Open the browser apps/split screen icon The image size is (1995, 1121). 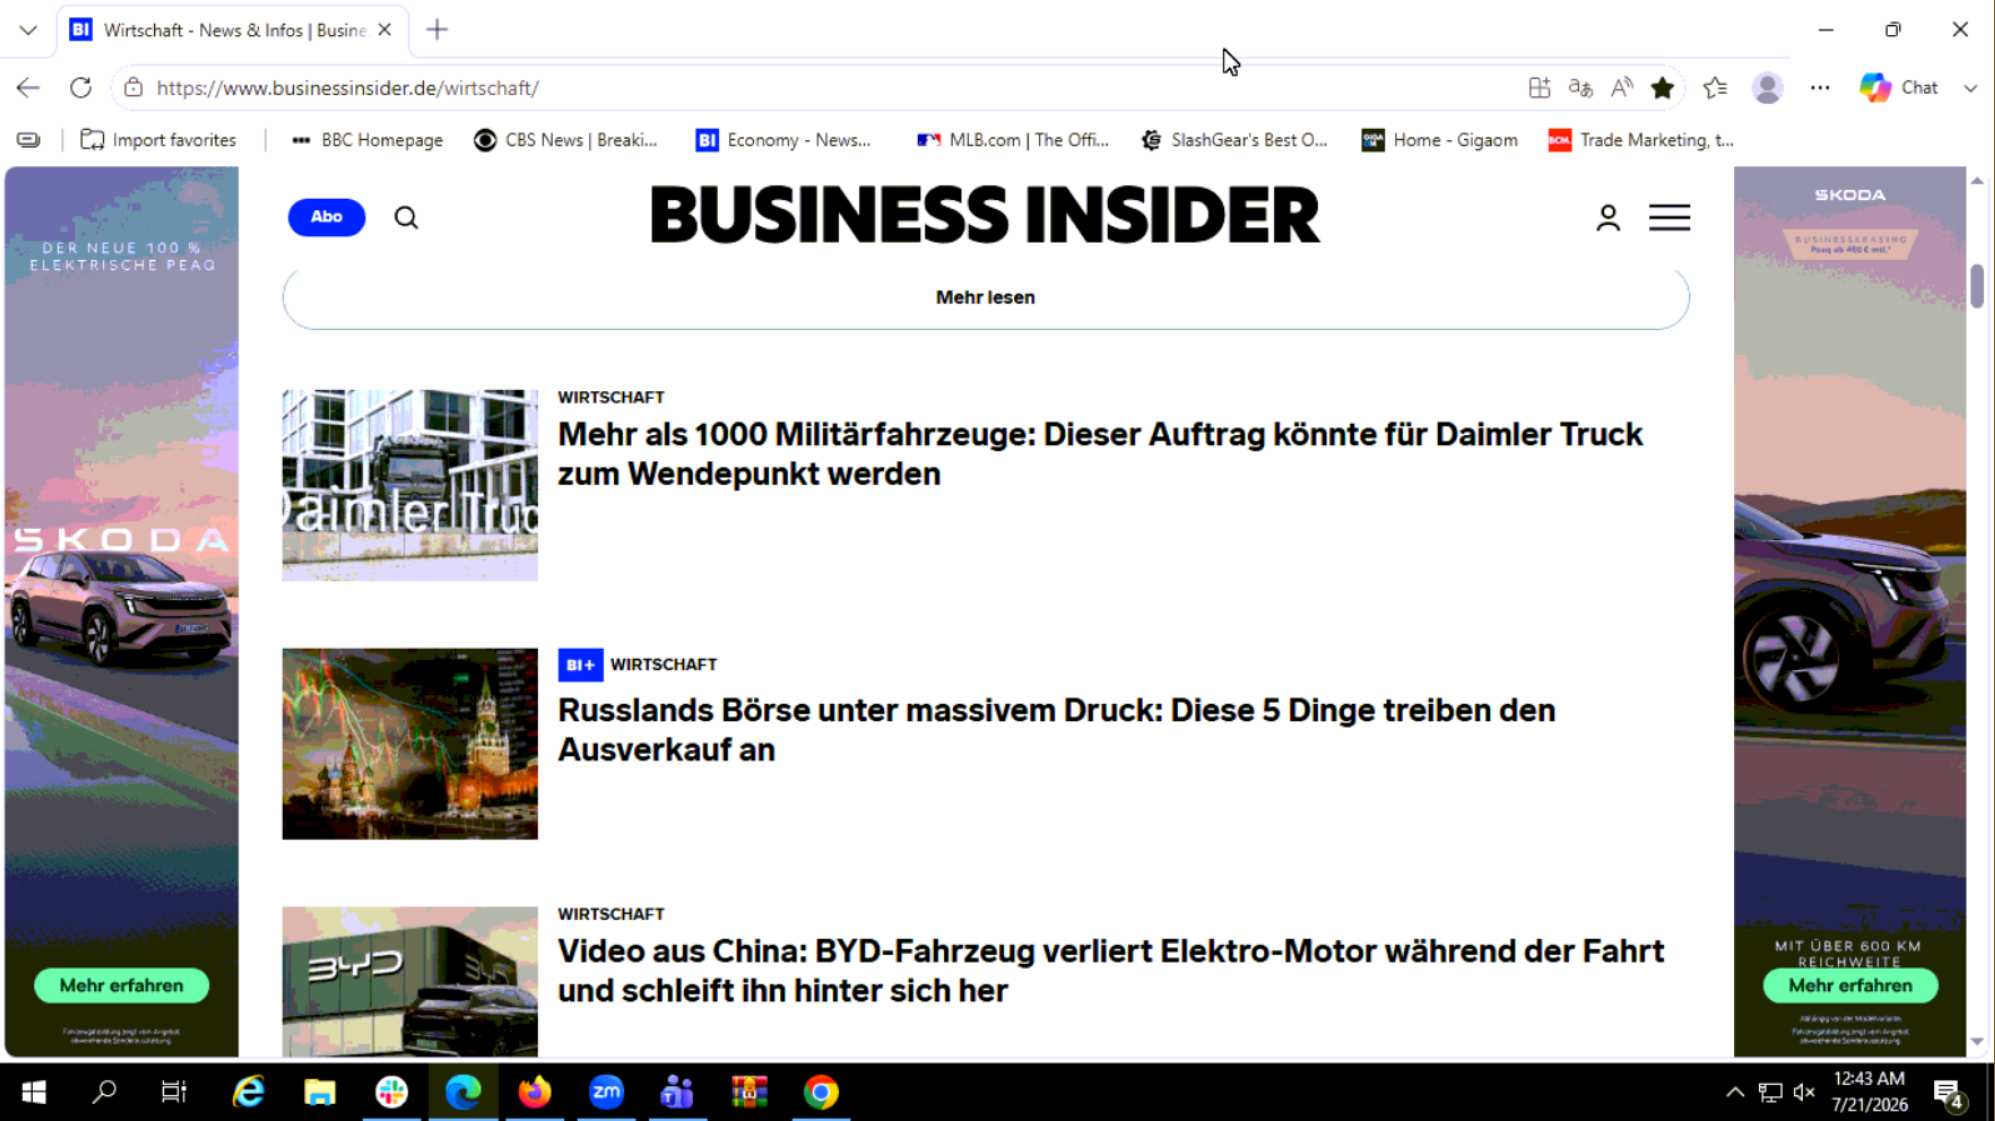point(1539,88)
